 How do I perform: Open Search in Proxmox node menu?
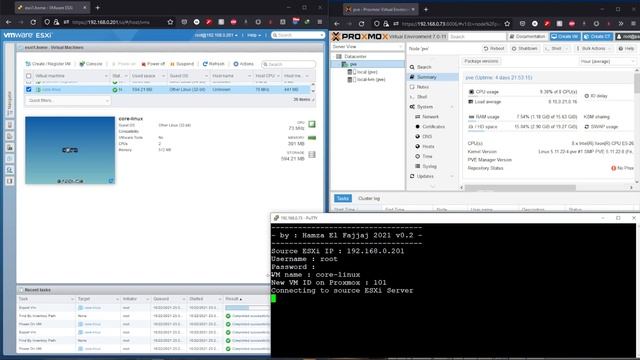point(424,67)
